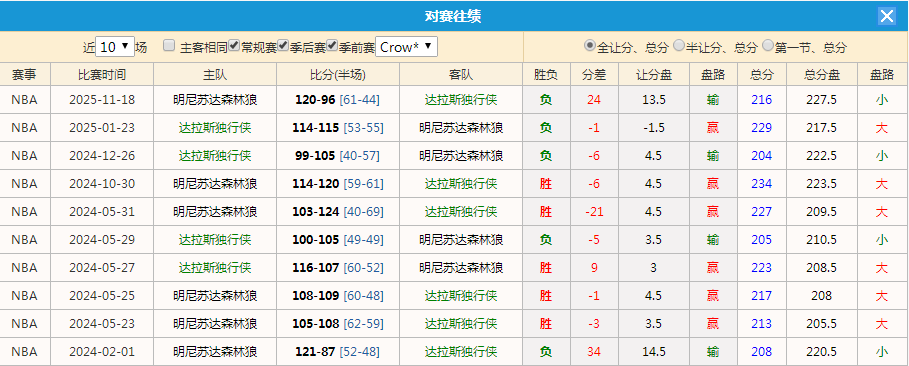
Task: Click the 分差 column header
Action: coord(594,75)
